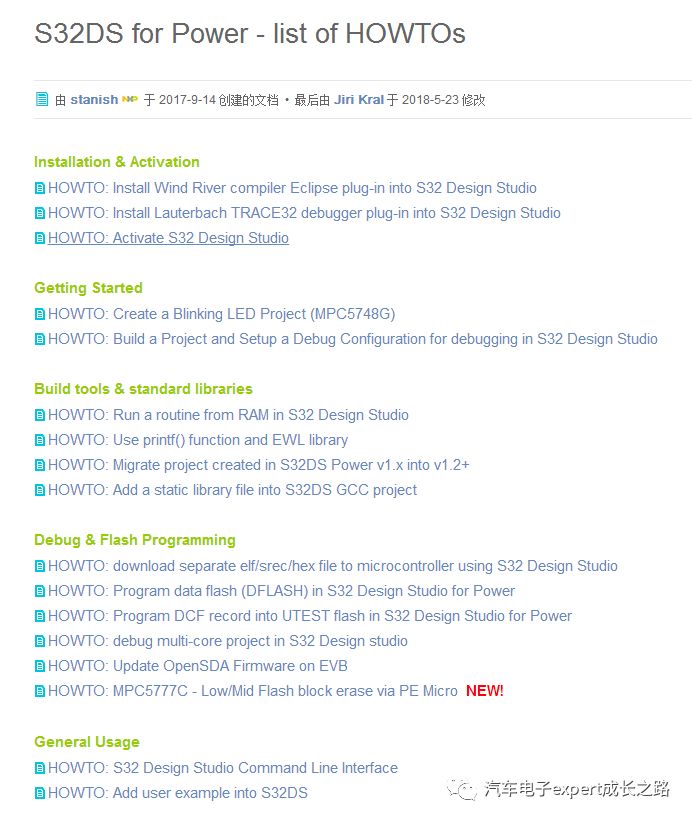692x821 pixels.
Task: Click doc icon before Lauterbach TRACE32 HOWTO
Action: pos(40,213)
